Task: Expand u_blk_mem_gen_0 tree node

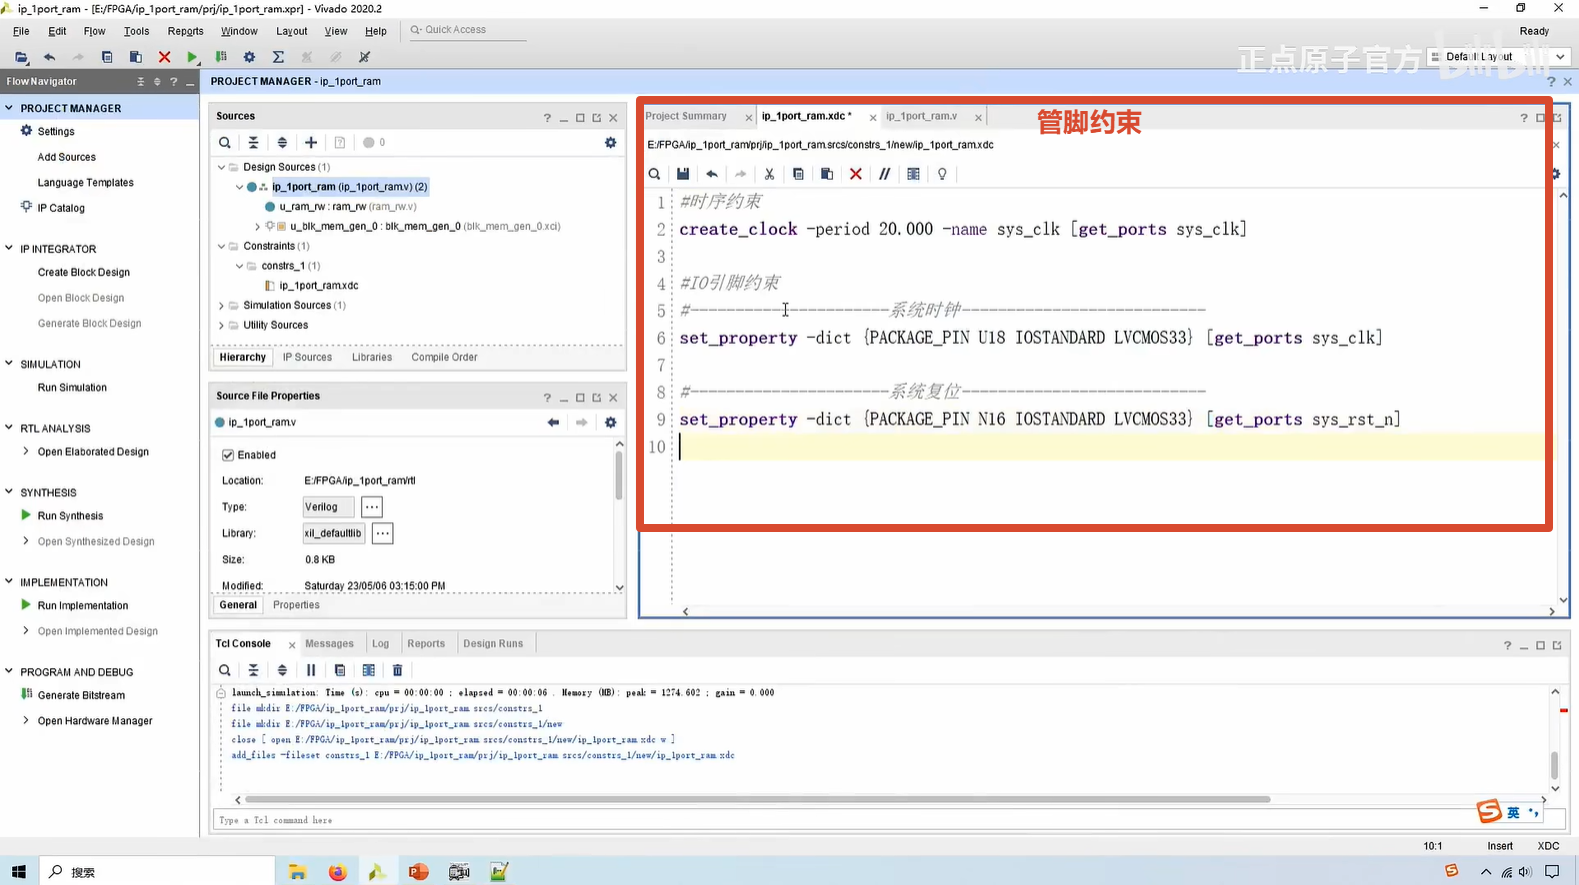Action: tap(257, 227)
